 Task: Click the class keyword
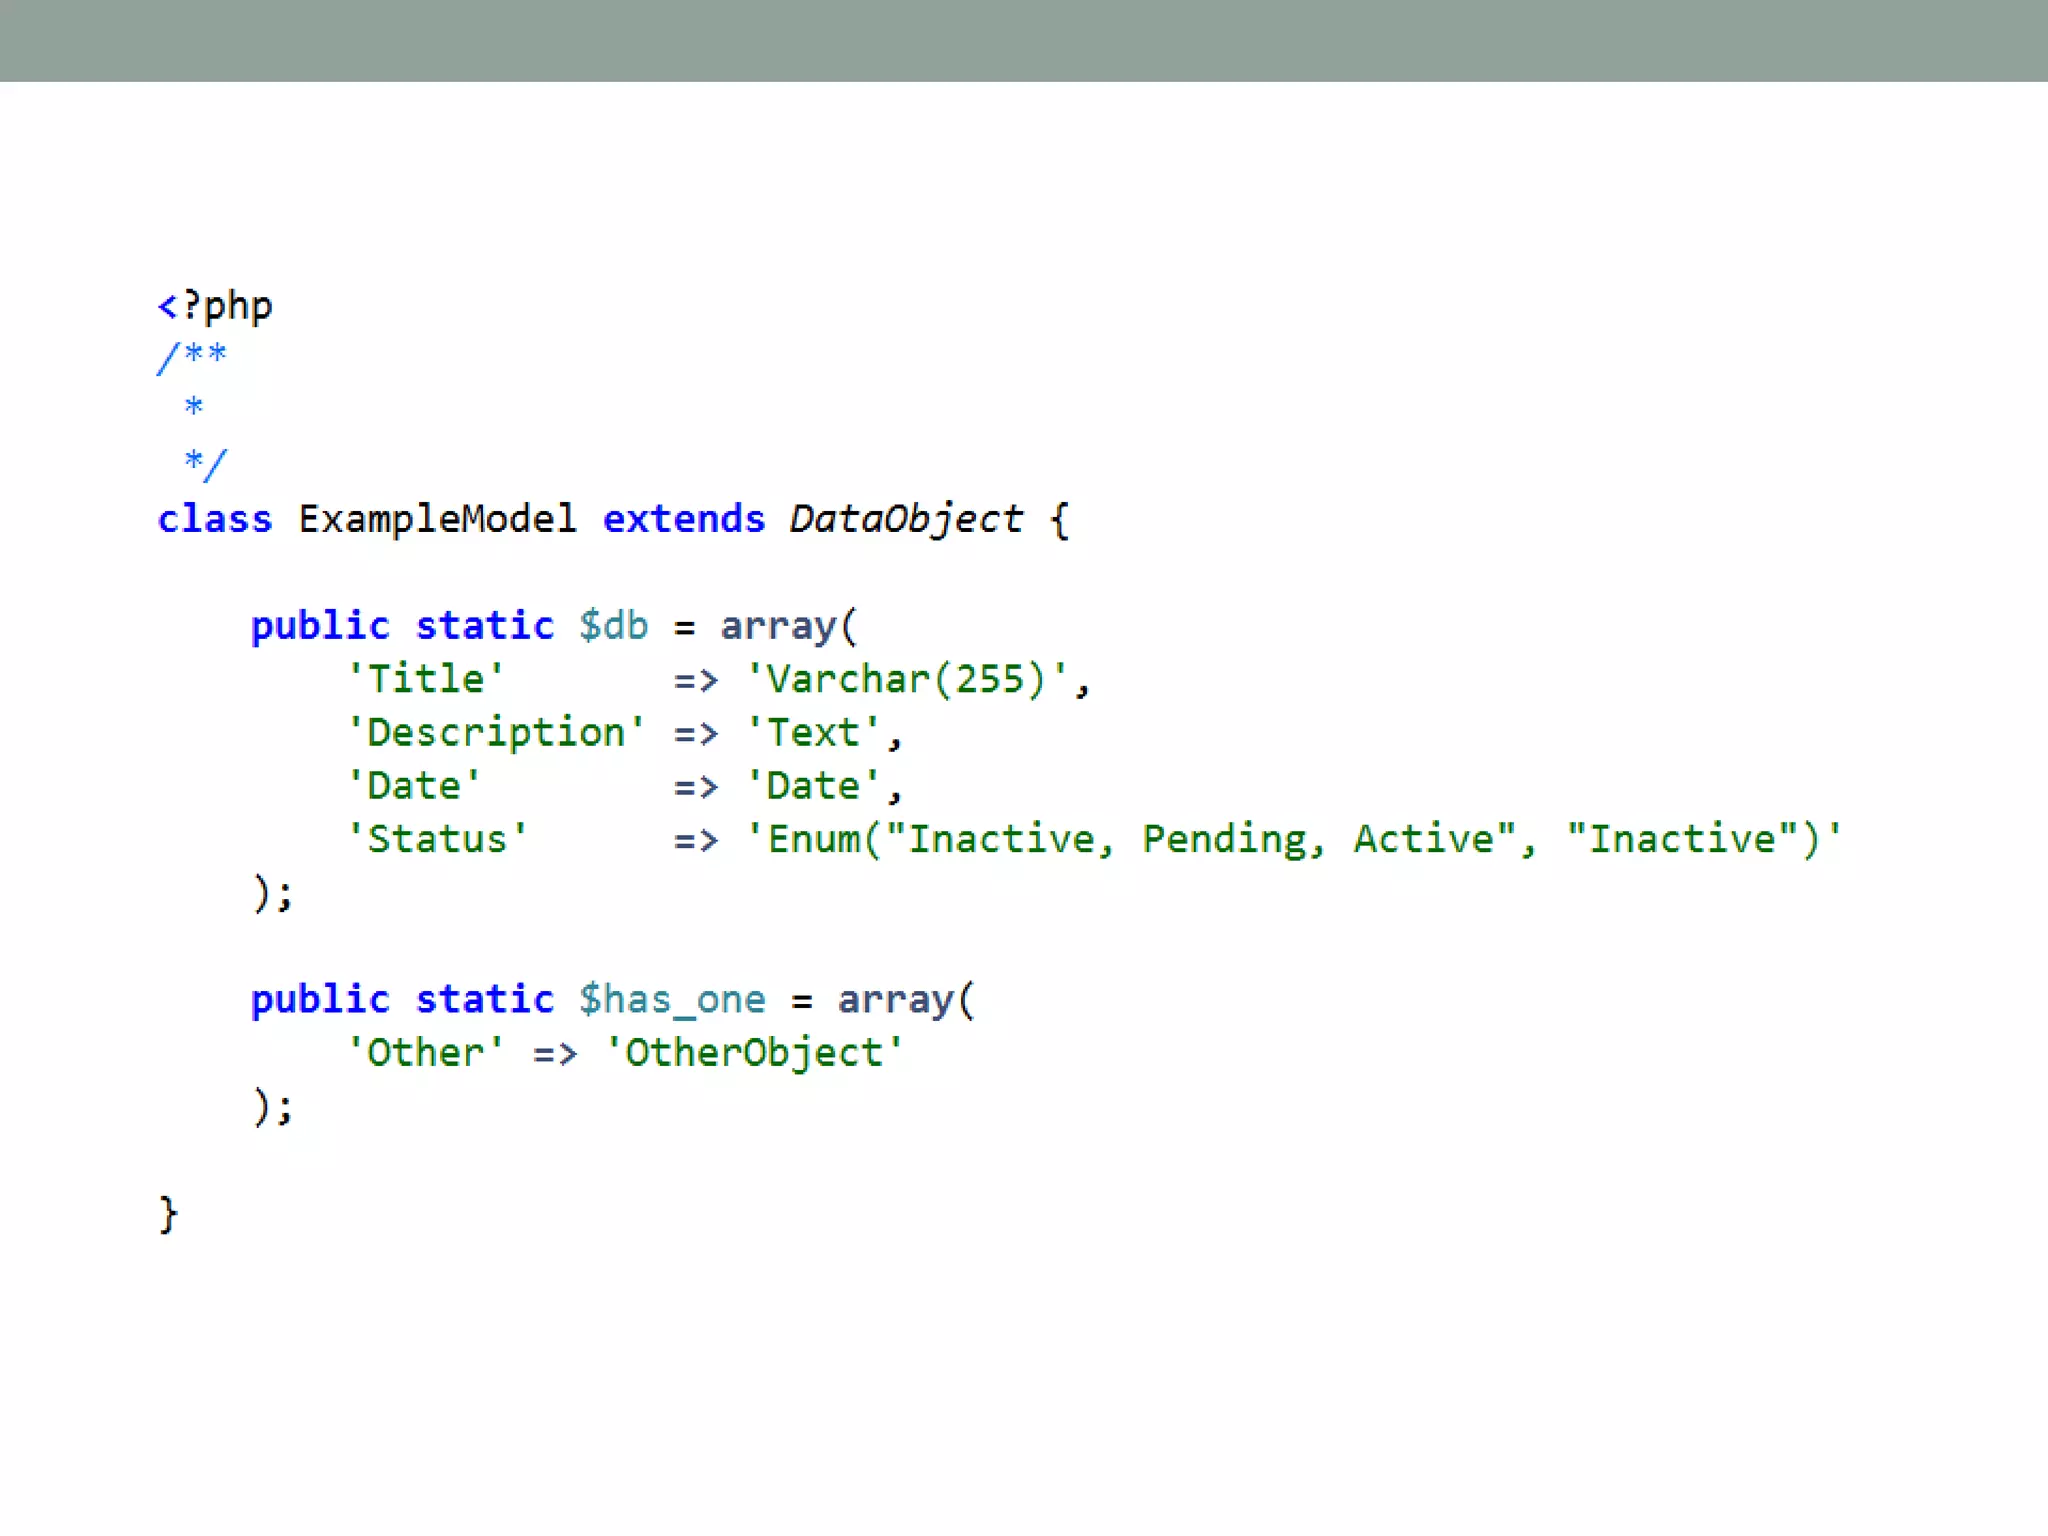coord(214,519)
